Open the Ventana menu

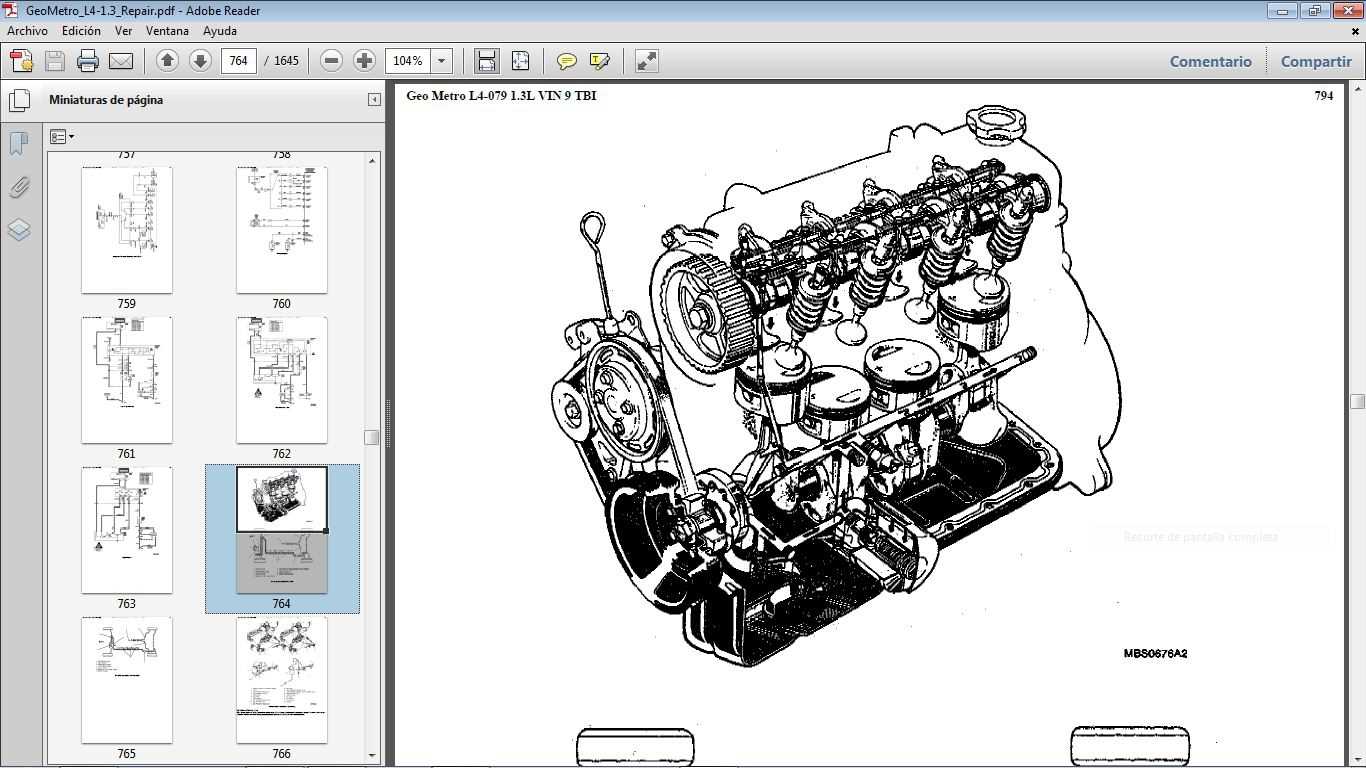point(167,31)
